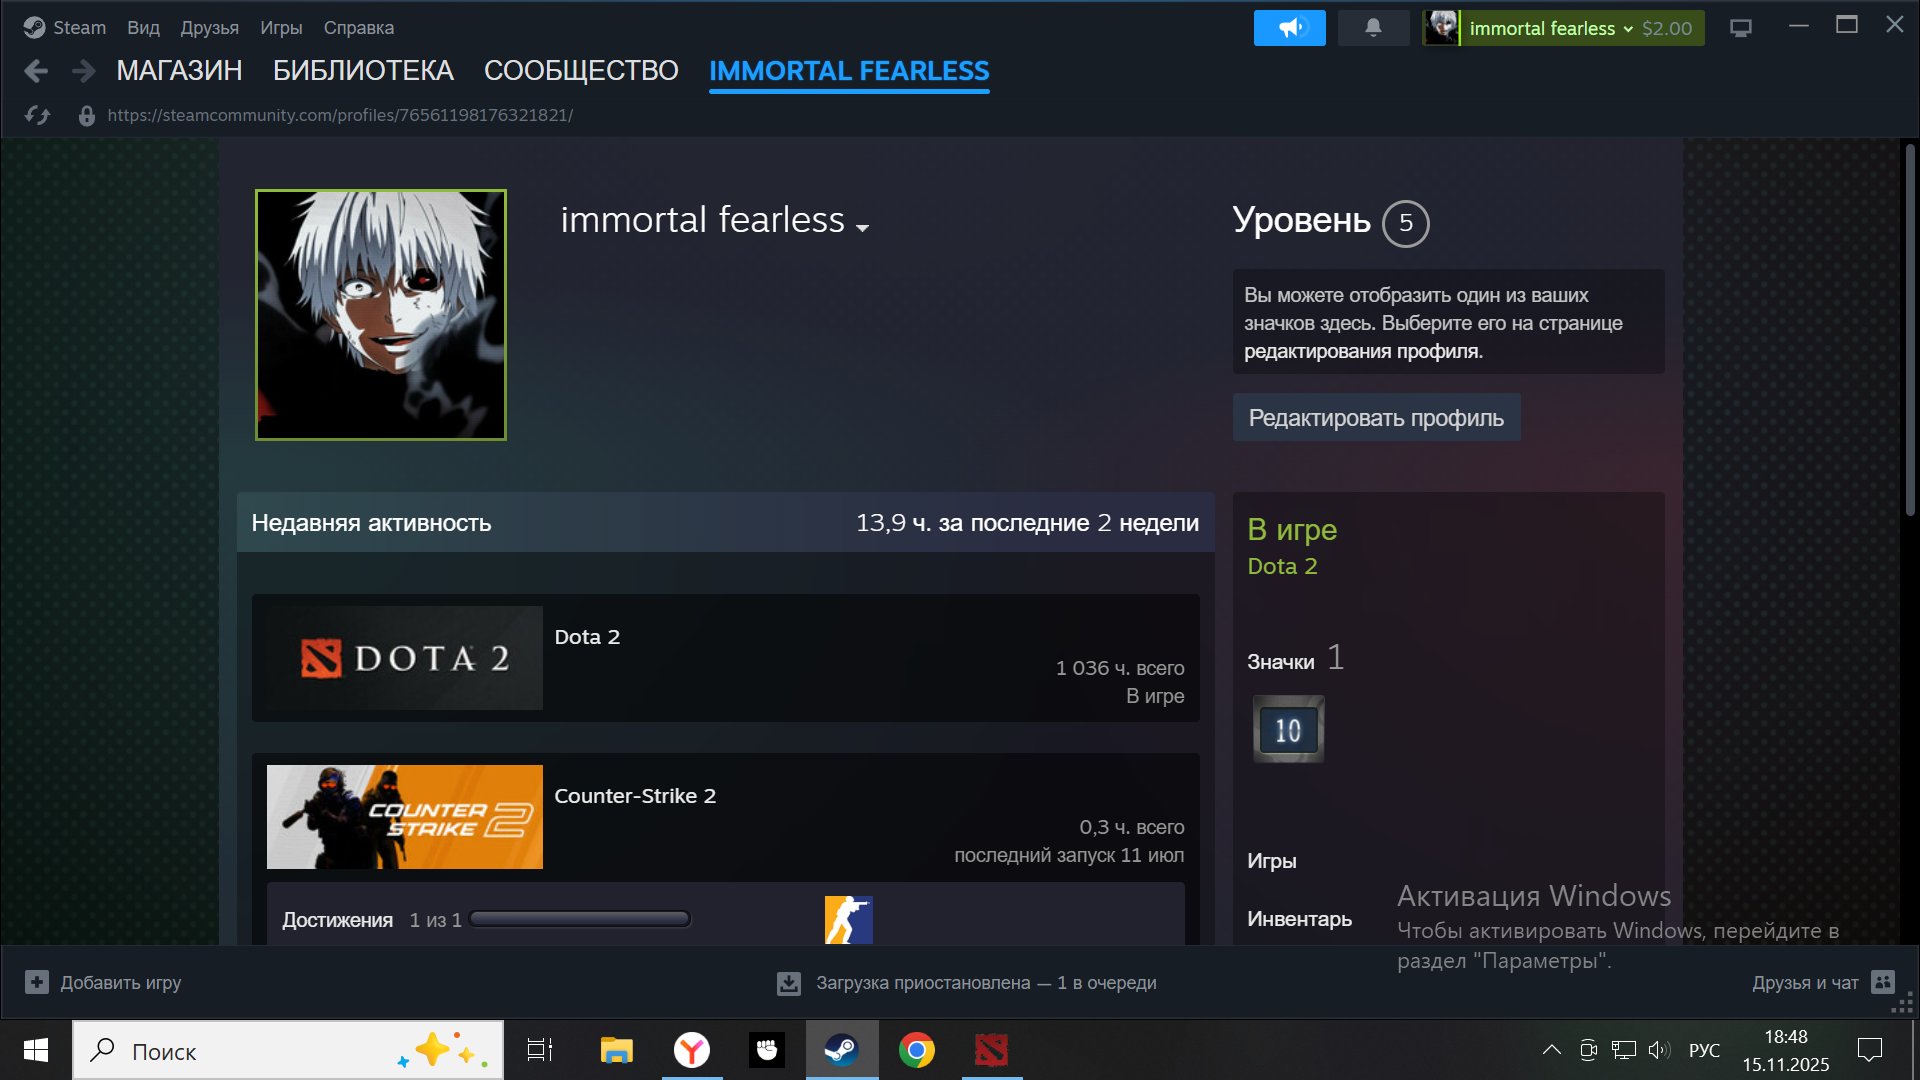This screenshot has width=1920, height=1080.
Task: Click the level 10 badge icon
Action: tap(1288, 730)
